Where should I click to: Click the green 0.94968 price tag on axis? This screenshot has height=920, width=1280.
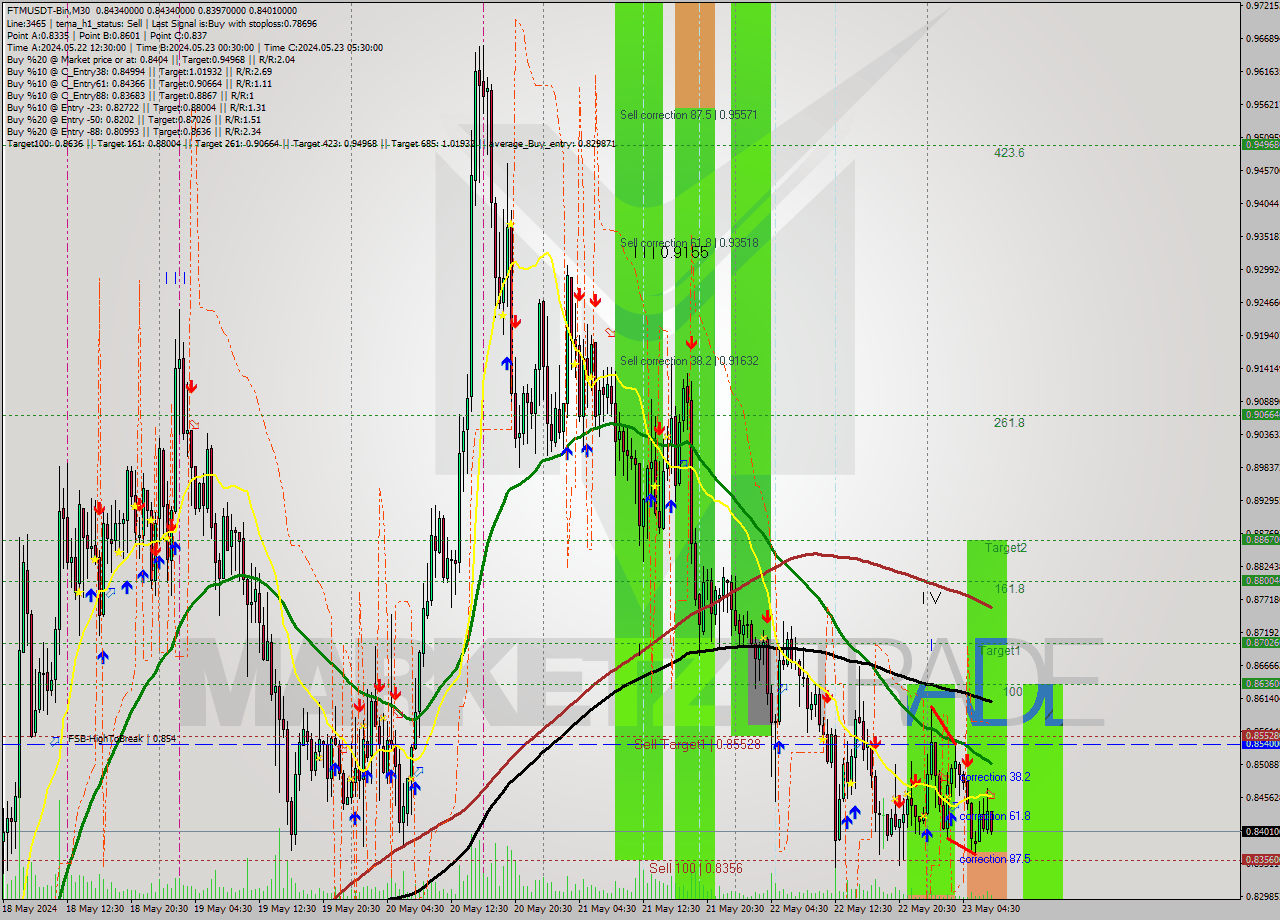tap(1260, 144)
